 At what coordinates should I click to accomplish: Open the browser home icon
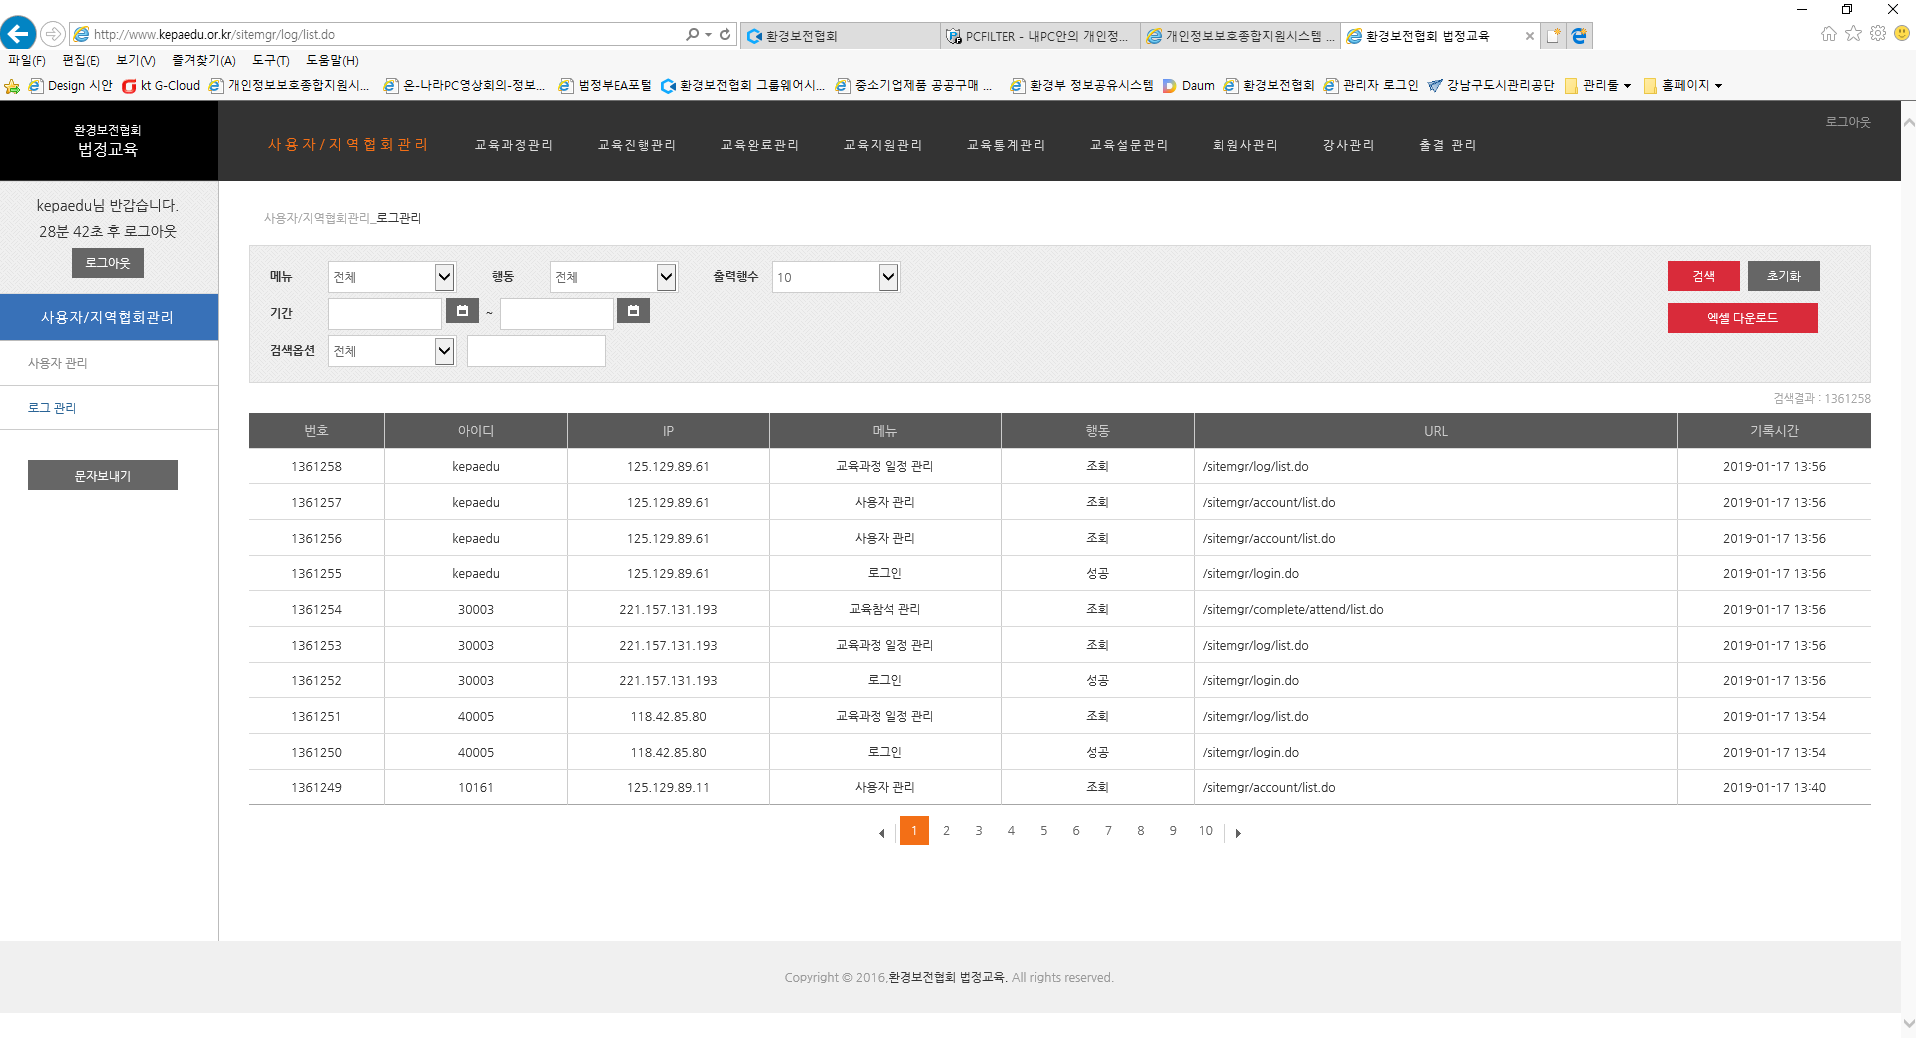click(1828, 34)
